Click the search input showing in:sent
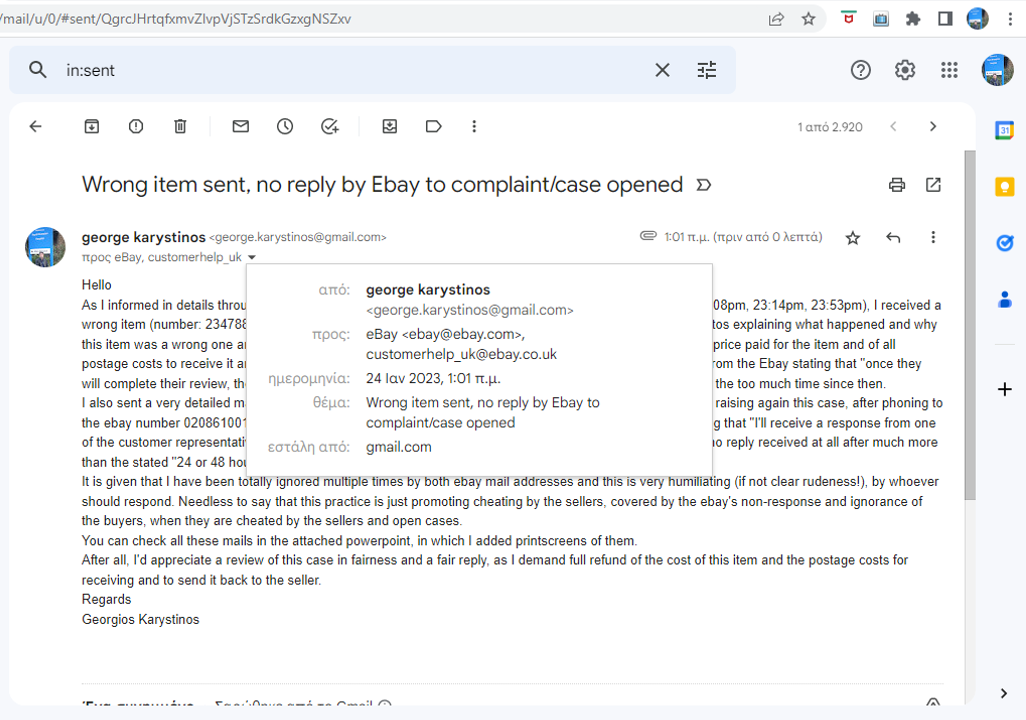Screen dimensions: 1026x720 [300, 70]
